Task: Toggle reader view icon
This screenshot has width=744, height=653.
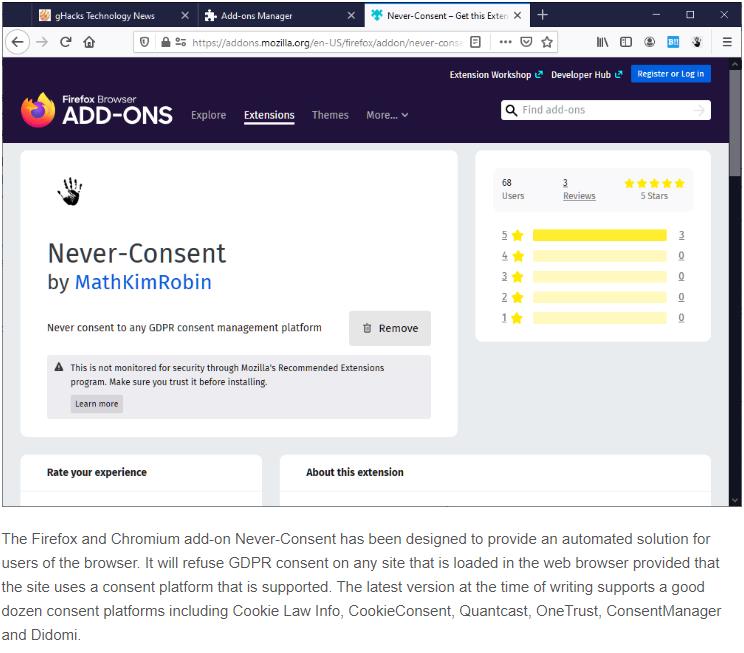Action: pyautogui.click(x=475, y=42)
